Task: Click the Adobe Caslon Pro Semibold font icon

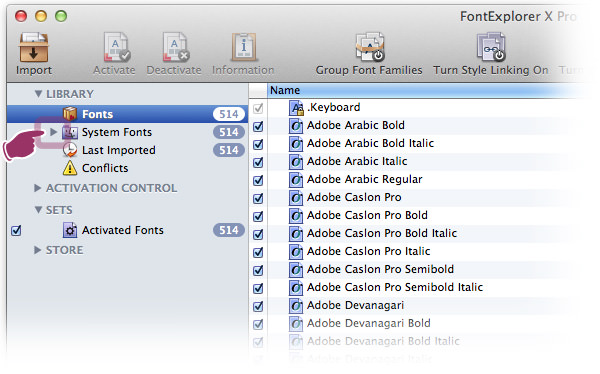Action: 295,269
